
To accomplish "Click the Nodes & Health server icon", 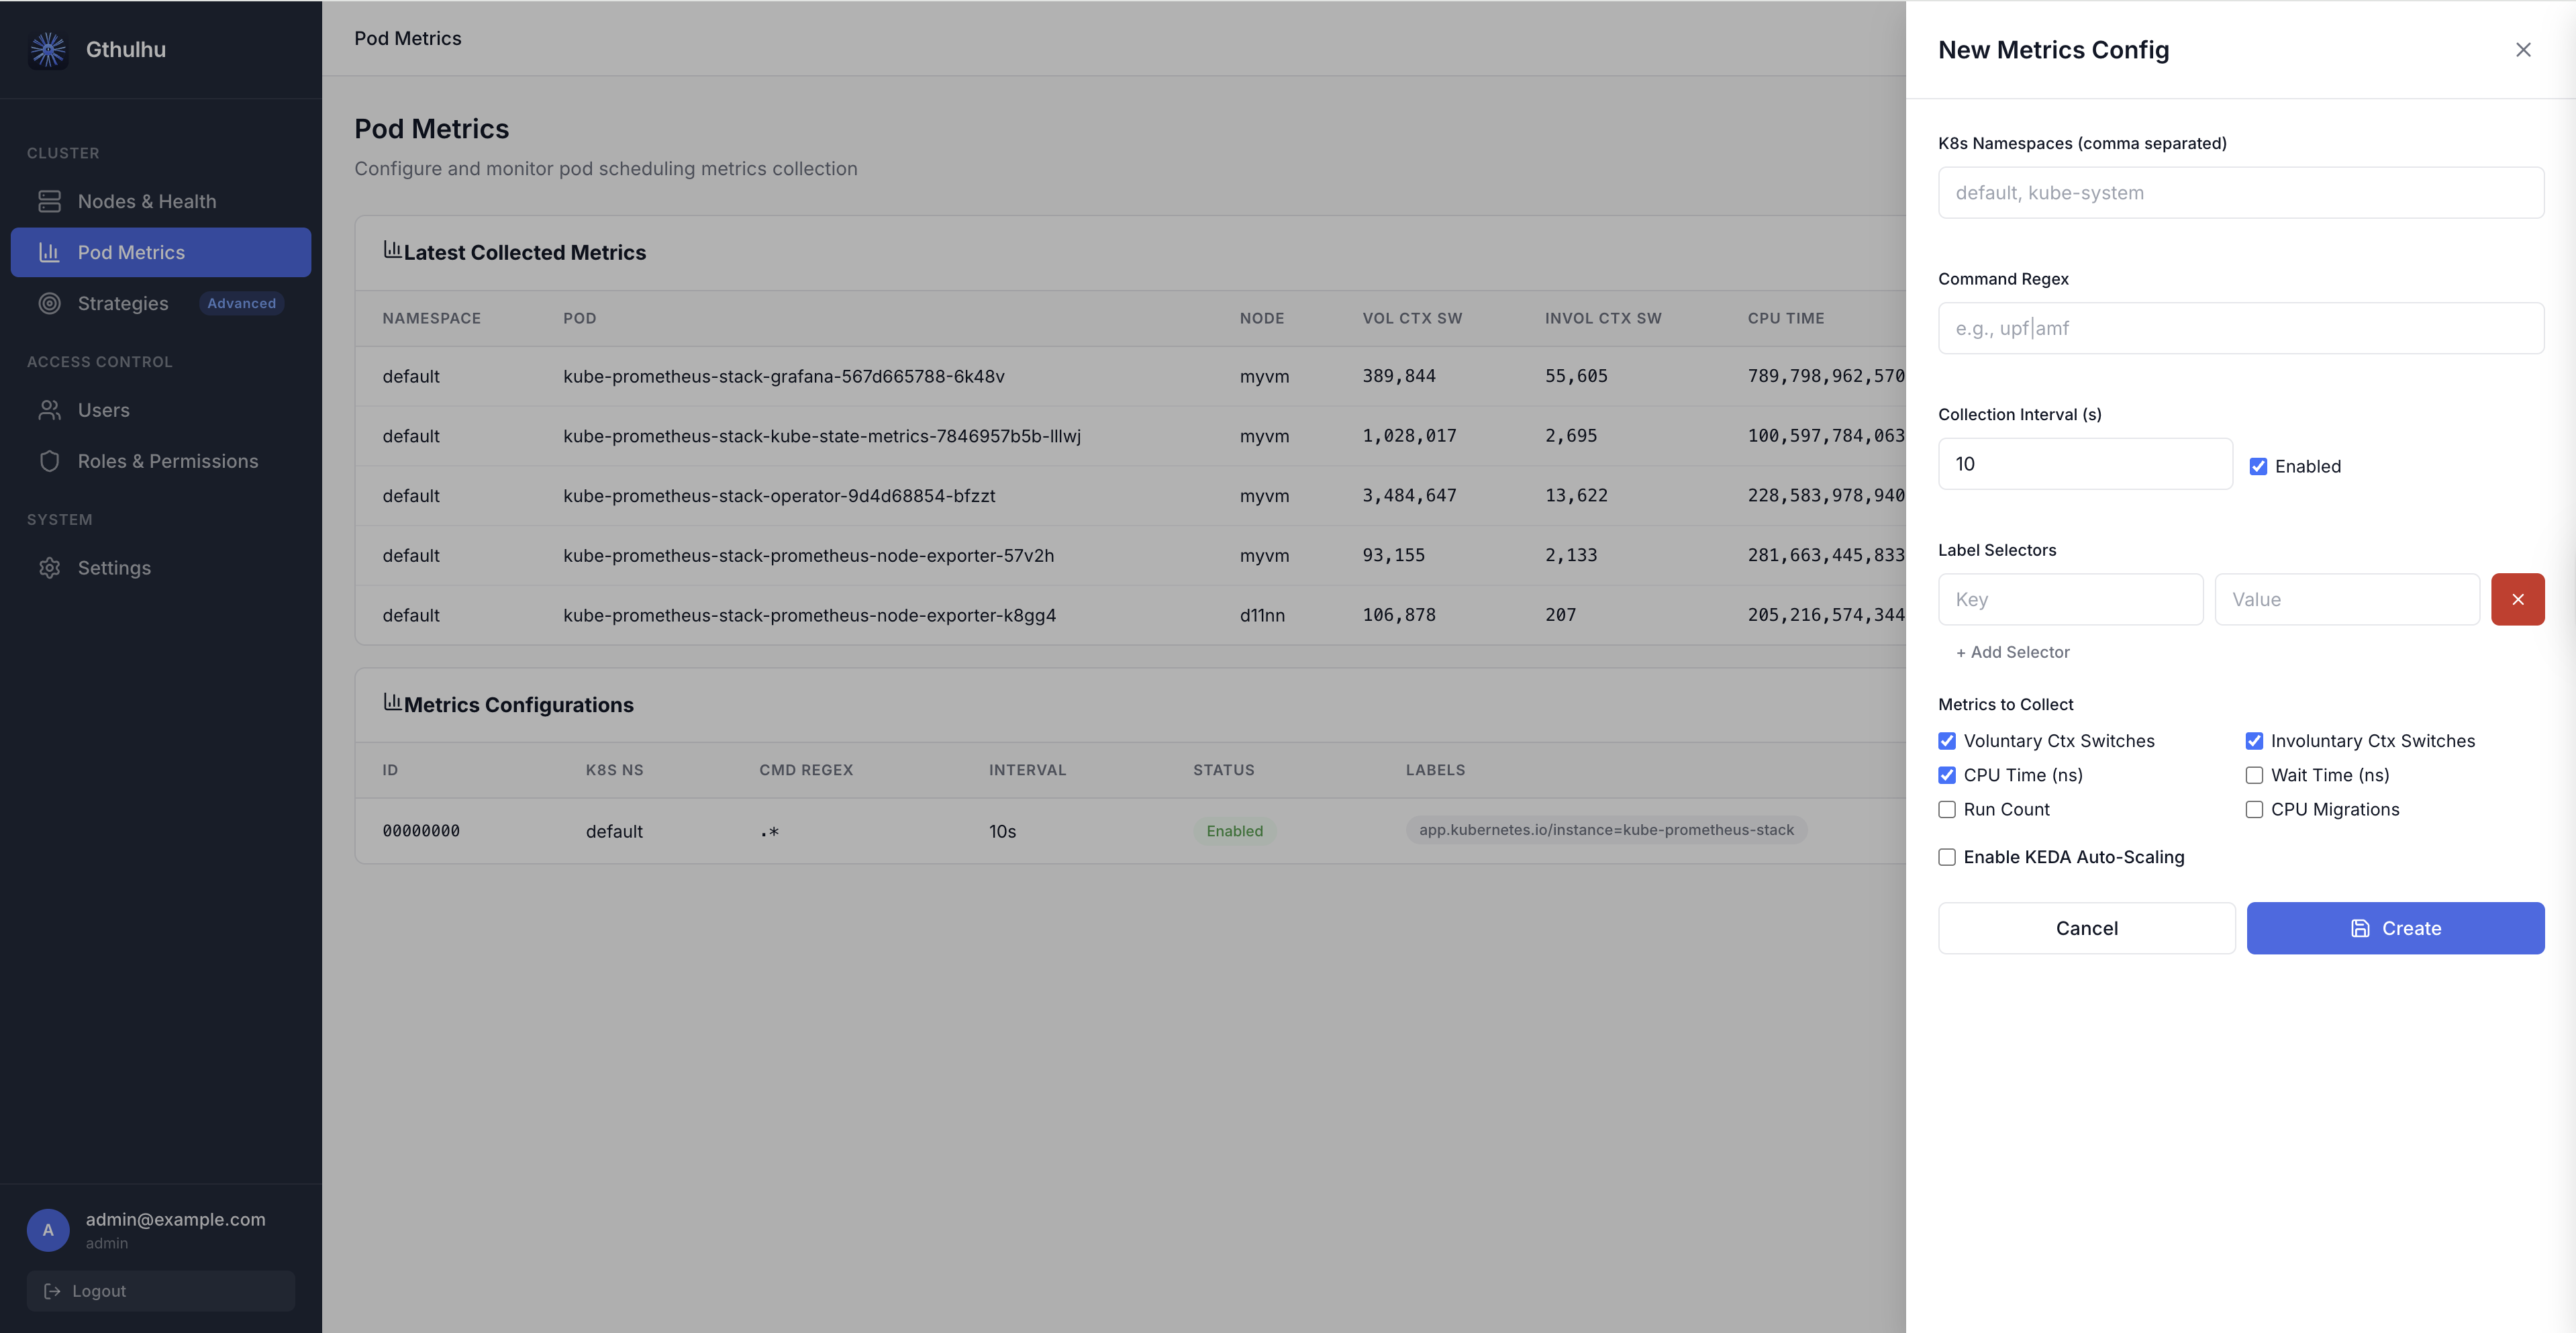I will 49,201.
